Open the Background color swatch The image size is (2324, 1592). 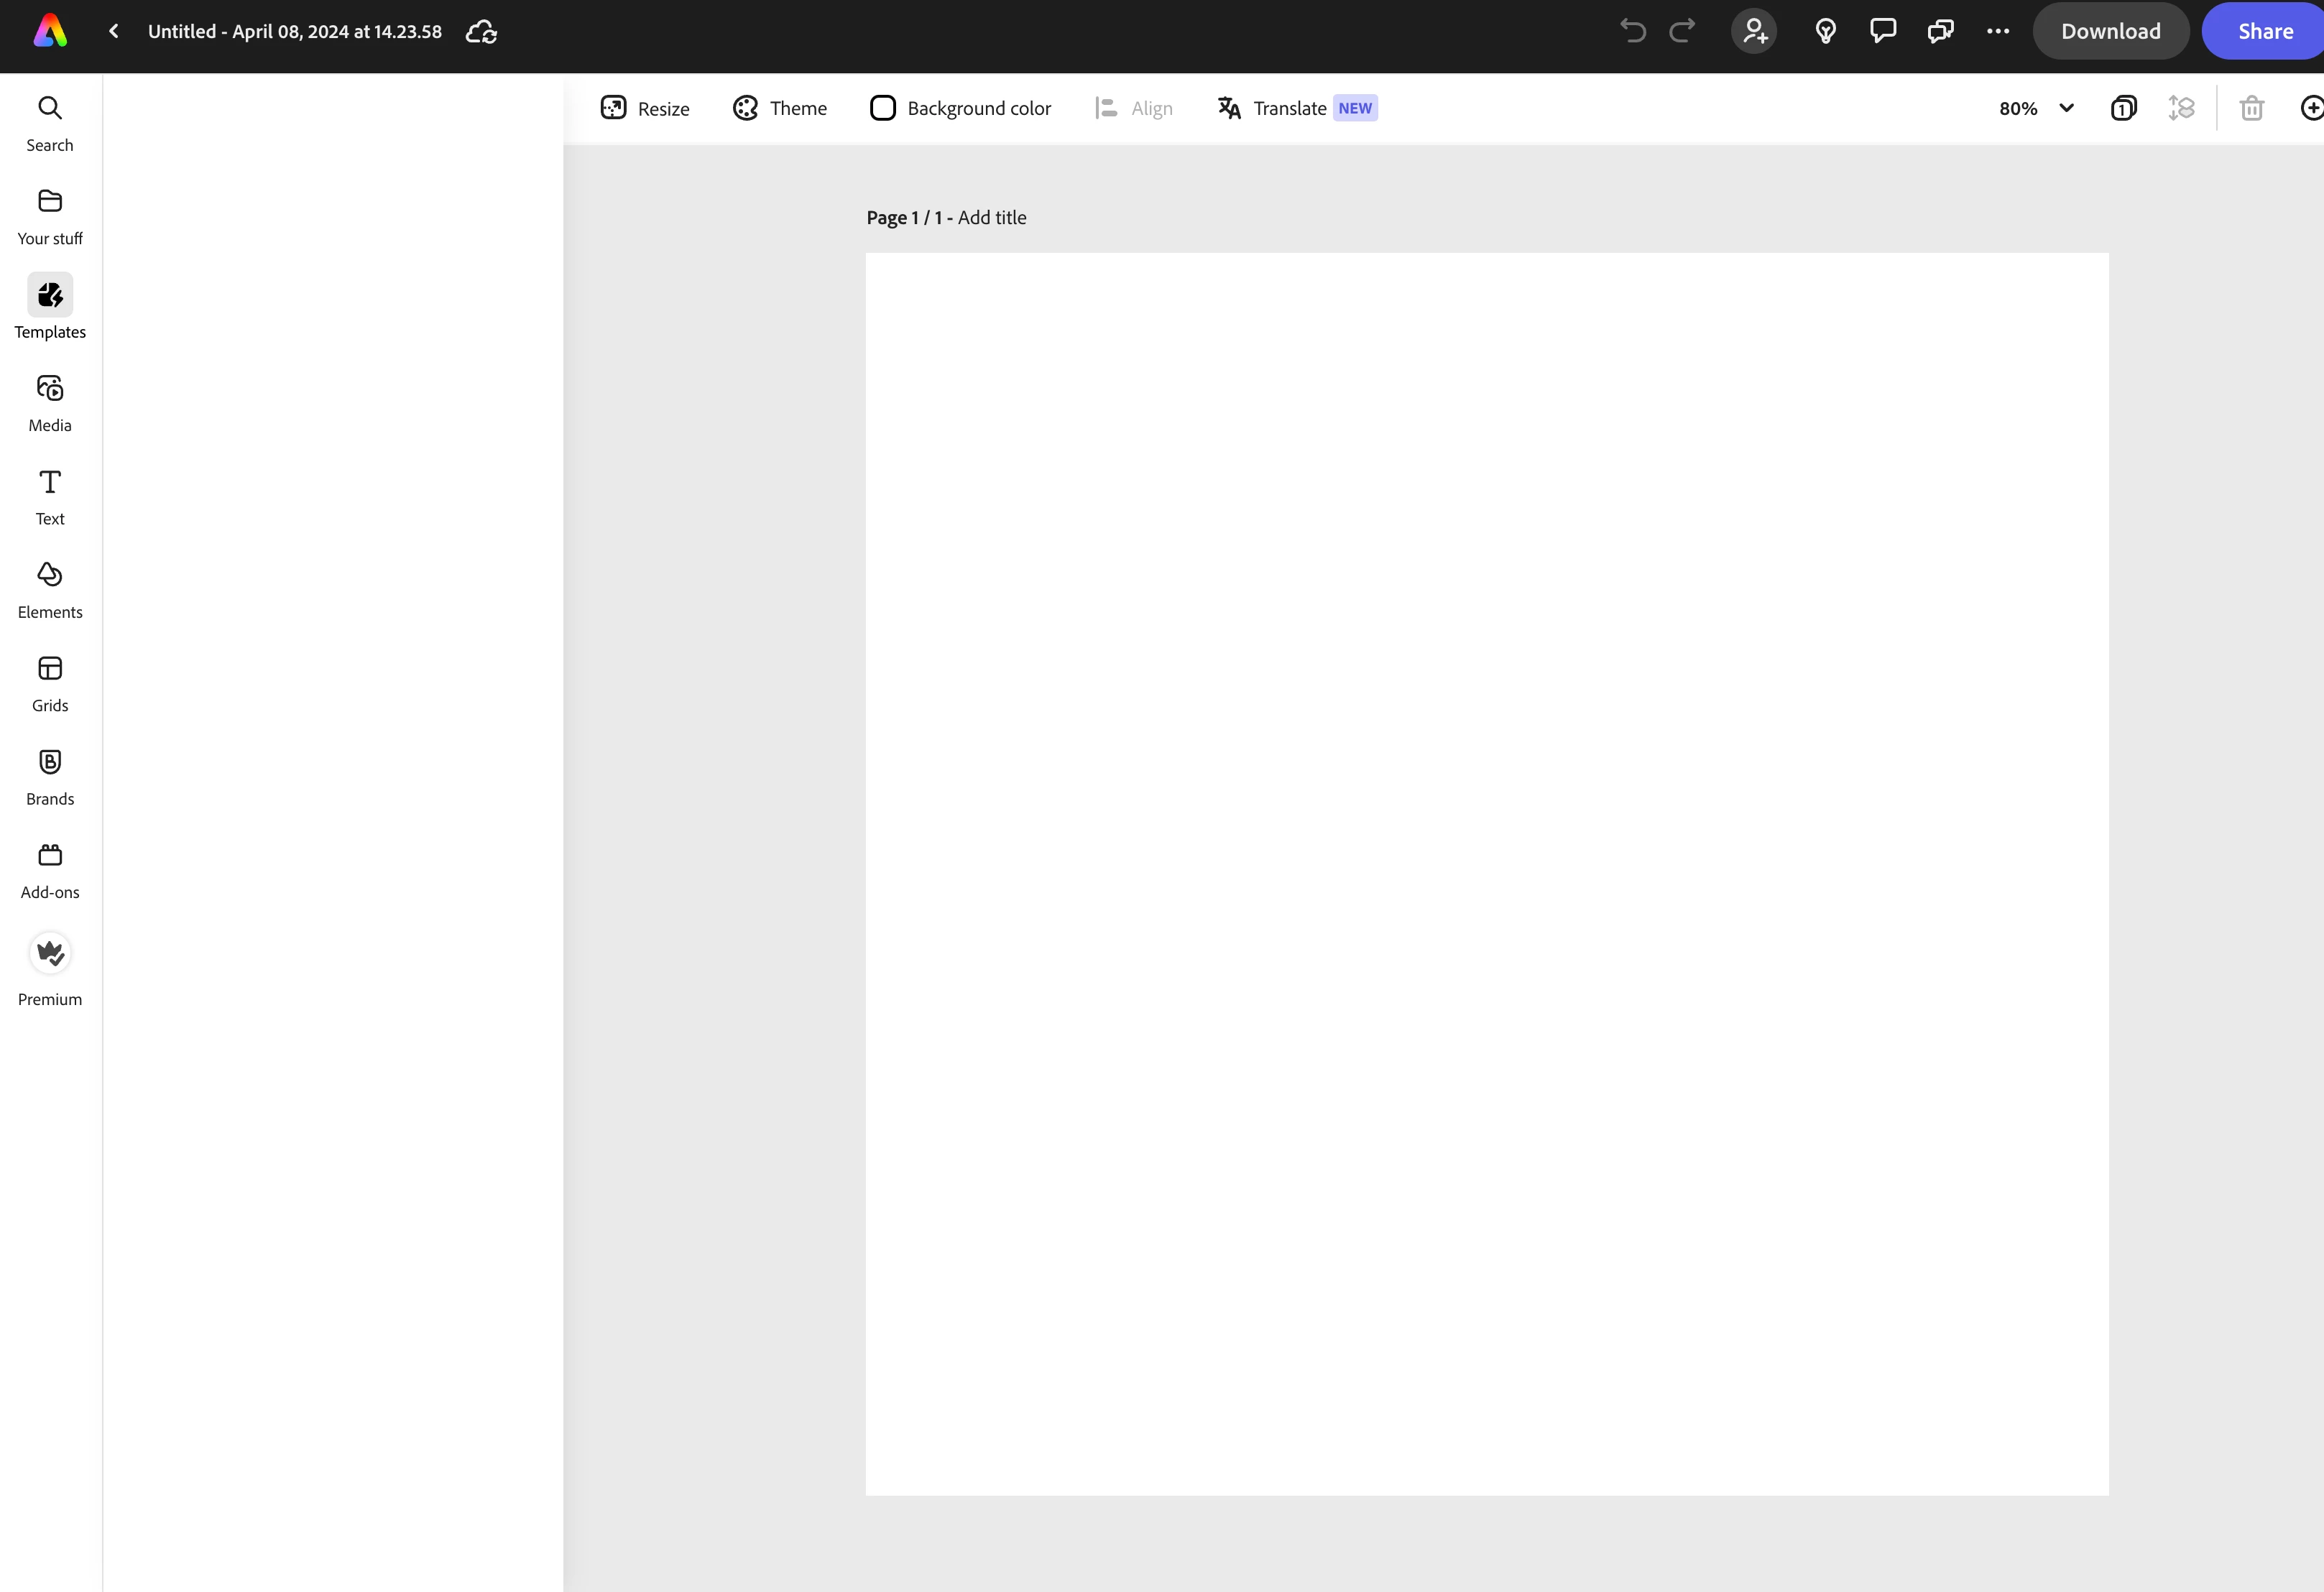(883, 108)
